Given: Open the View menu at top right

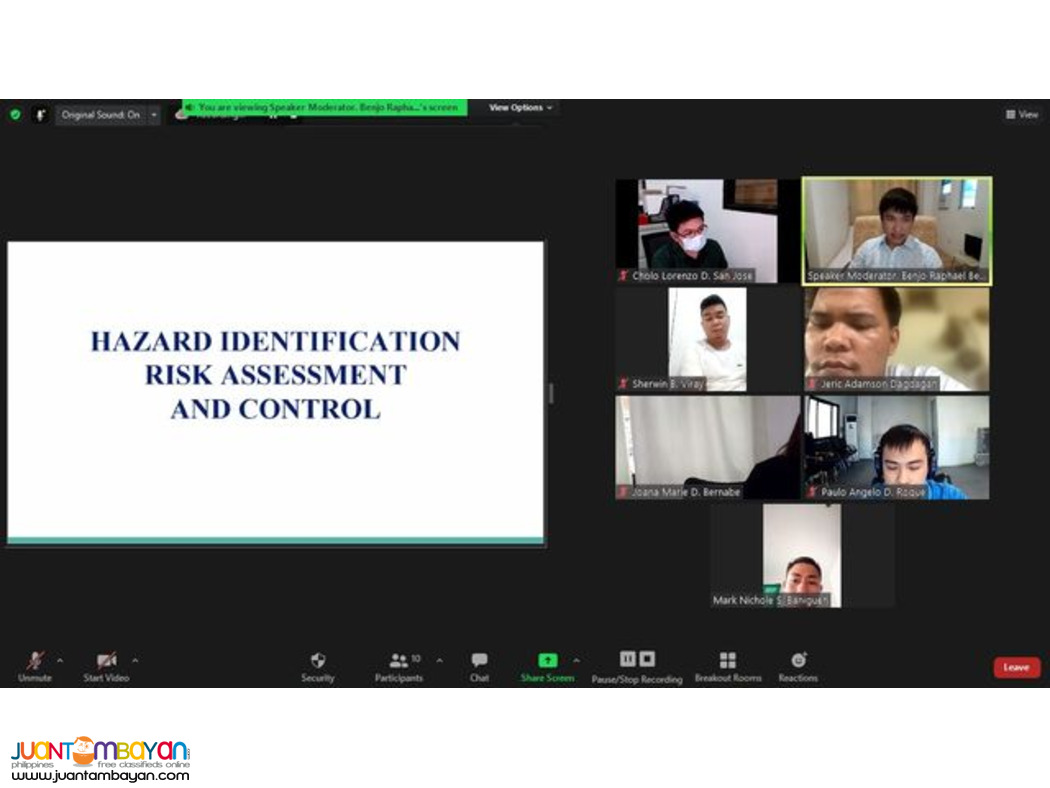Looking at the screenshot, I should tap(1021, 115).
